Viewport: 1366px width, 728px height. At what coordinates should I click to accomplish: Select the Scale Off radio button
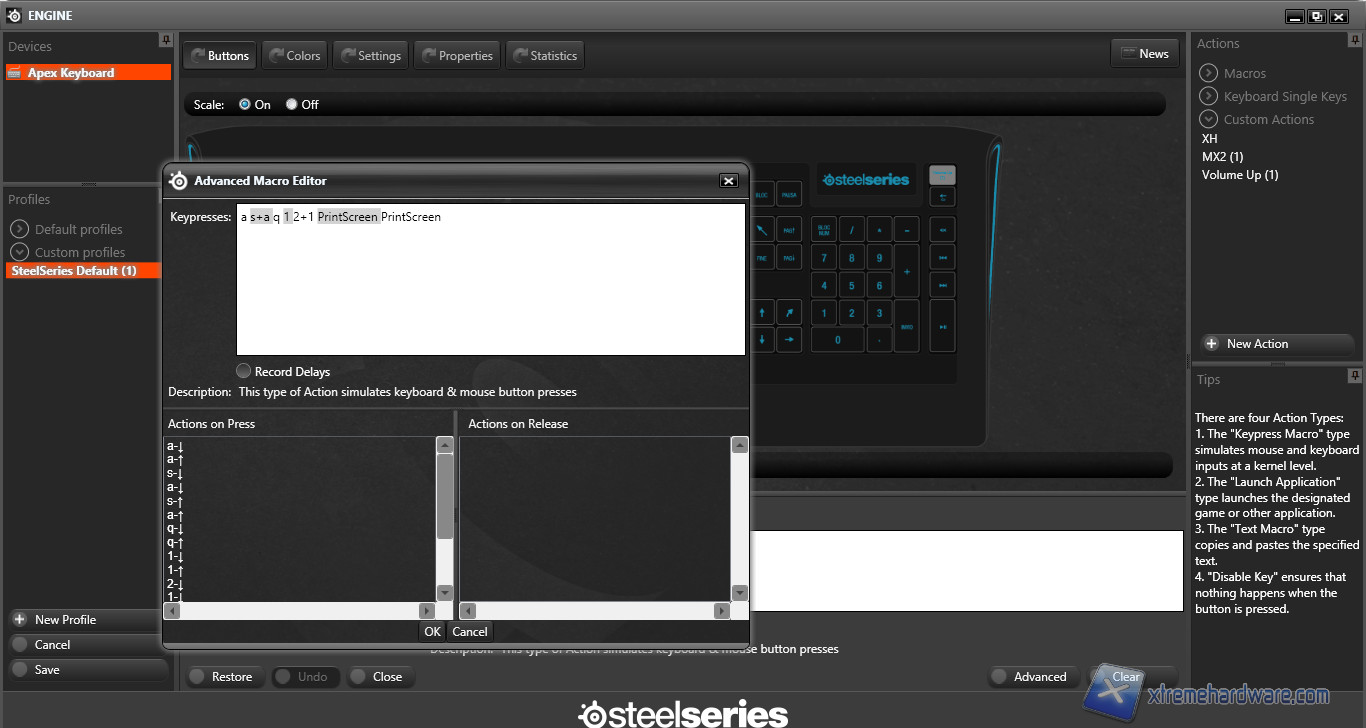(x=292, y=104)
